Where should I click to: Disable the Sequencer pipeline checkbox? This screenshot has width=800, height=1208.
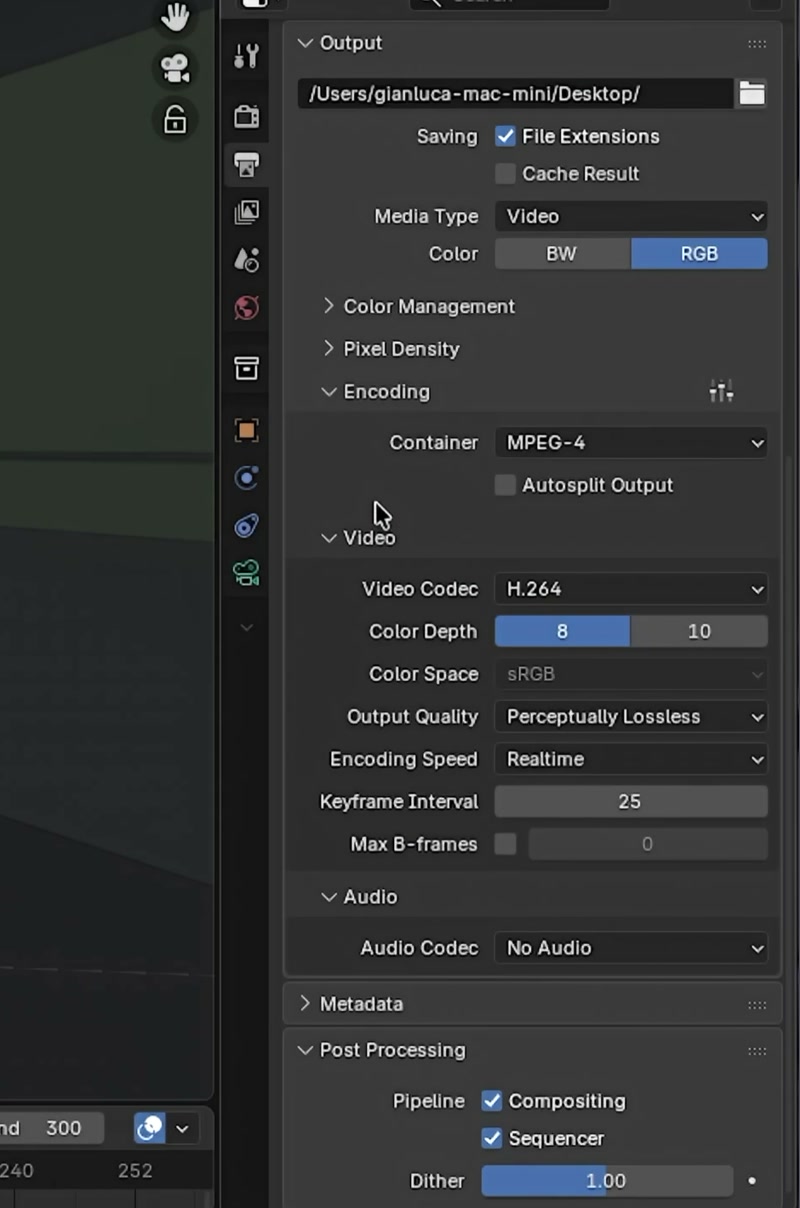[x=491, y=1138]
